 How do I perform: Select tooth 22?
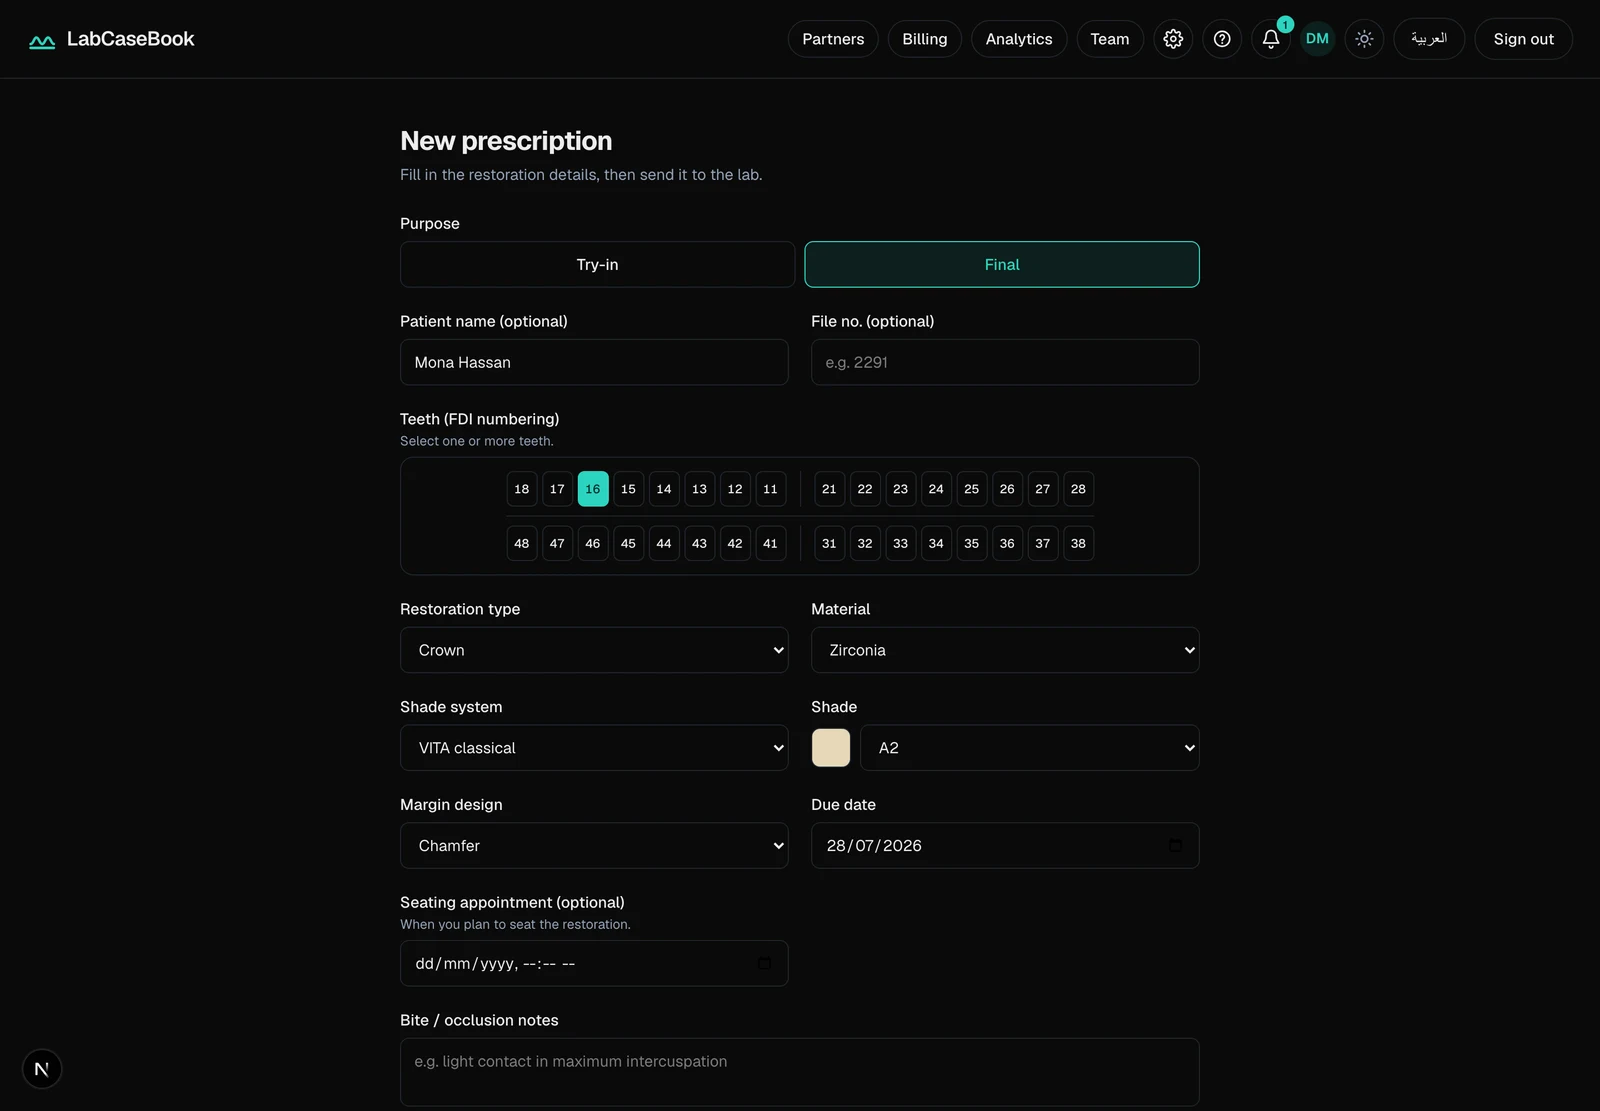(x=865, y=489)
